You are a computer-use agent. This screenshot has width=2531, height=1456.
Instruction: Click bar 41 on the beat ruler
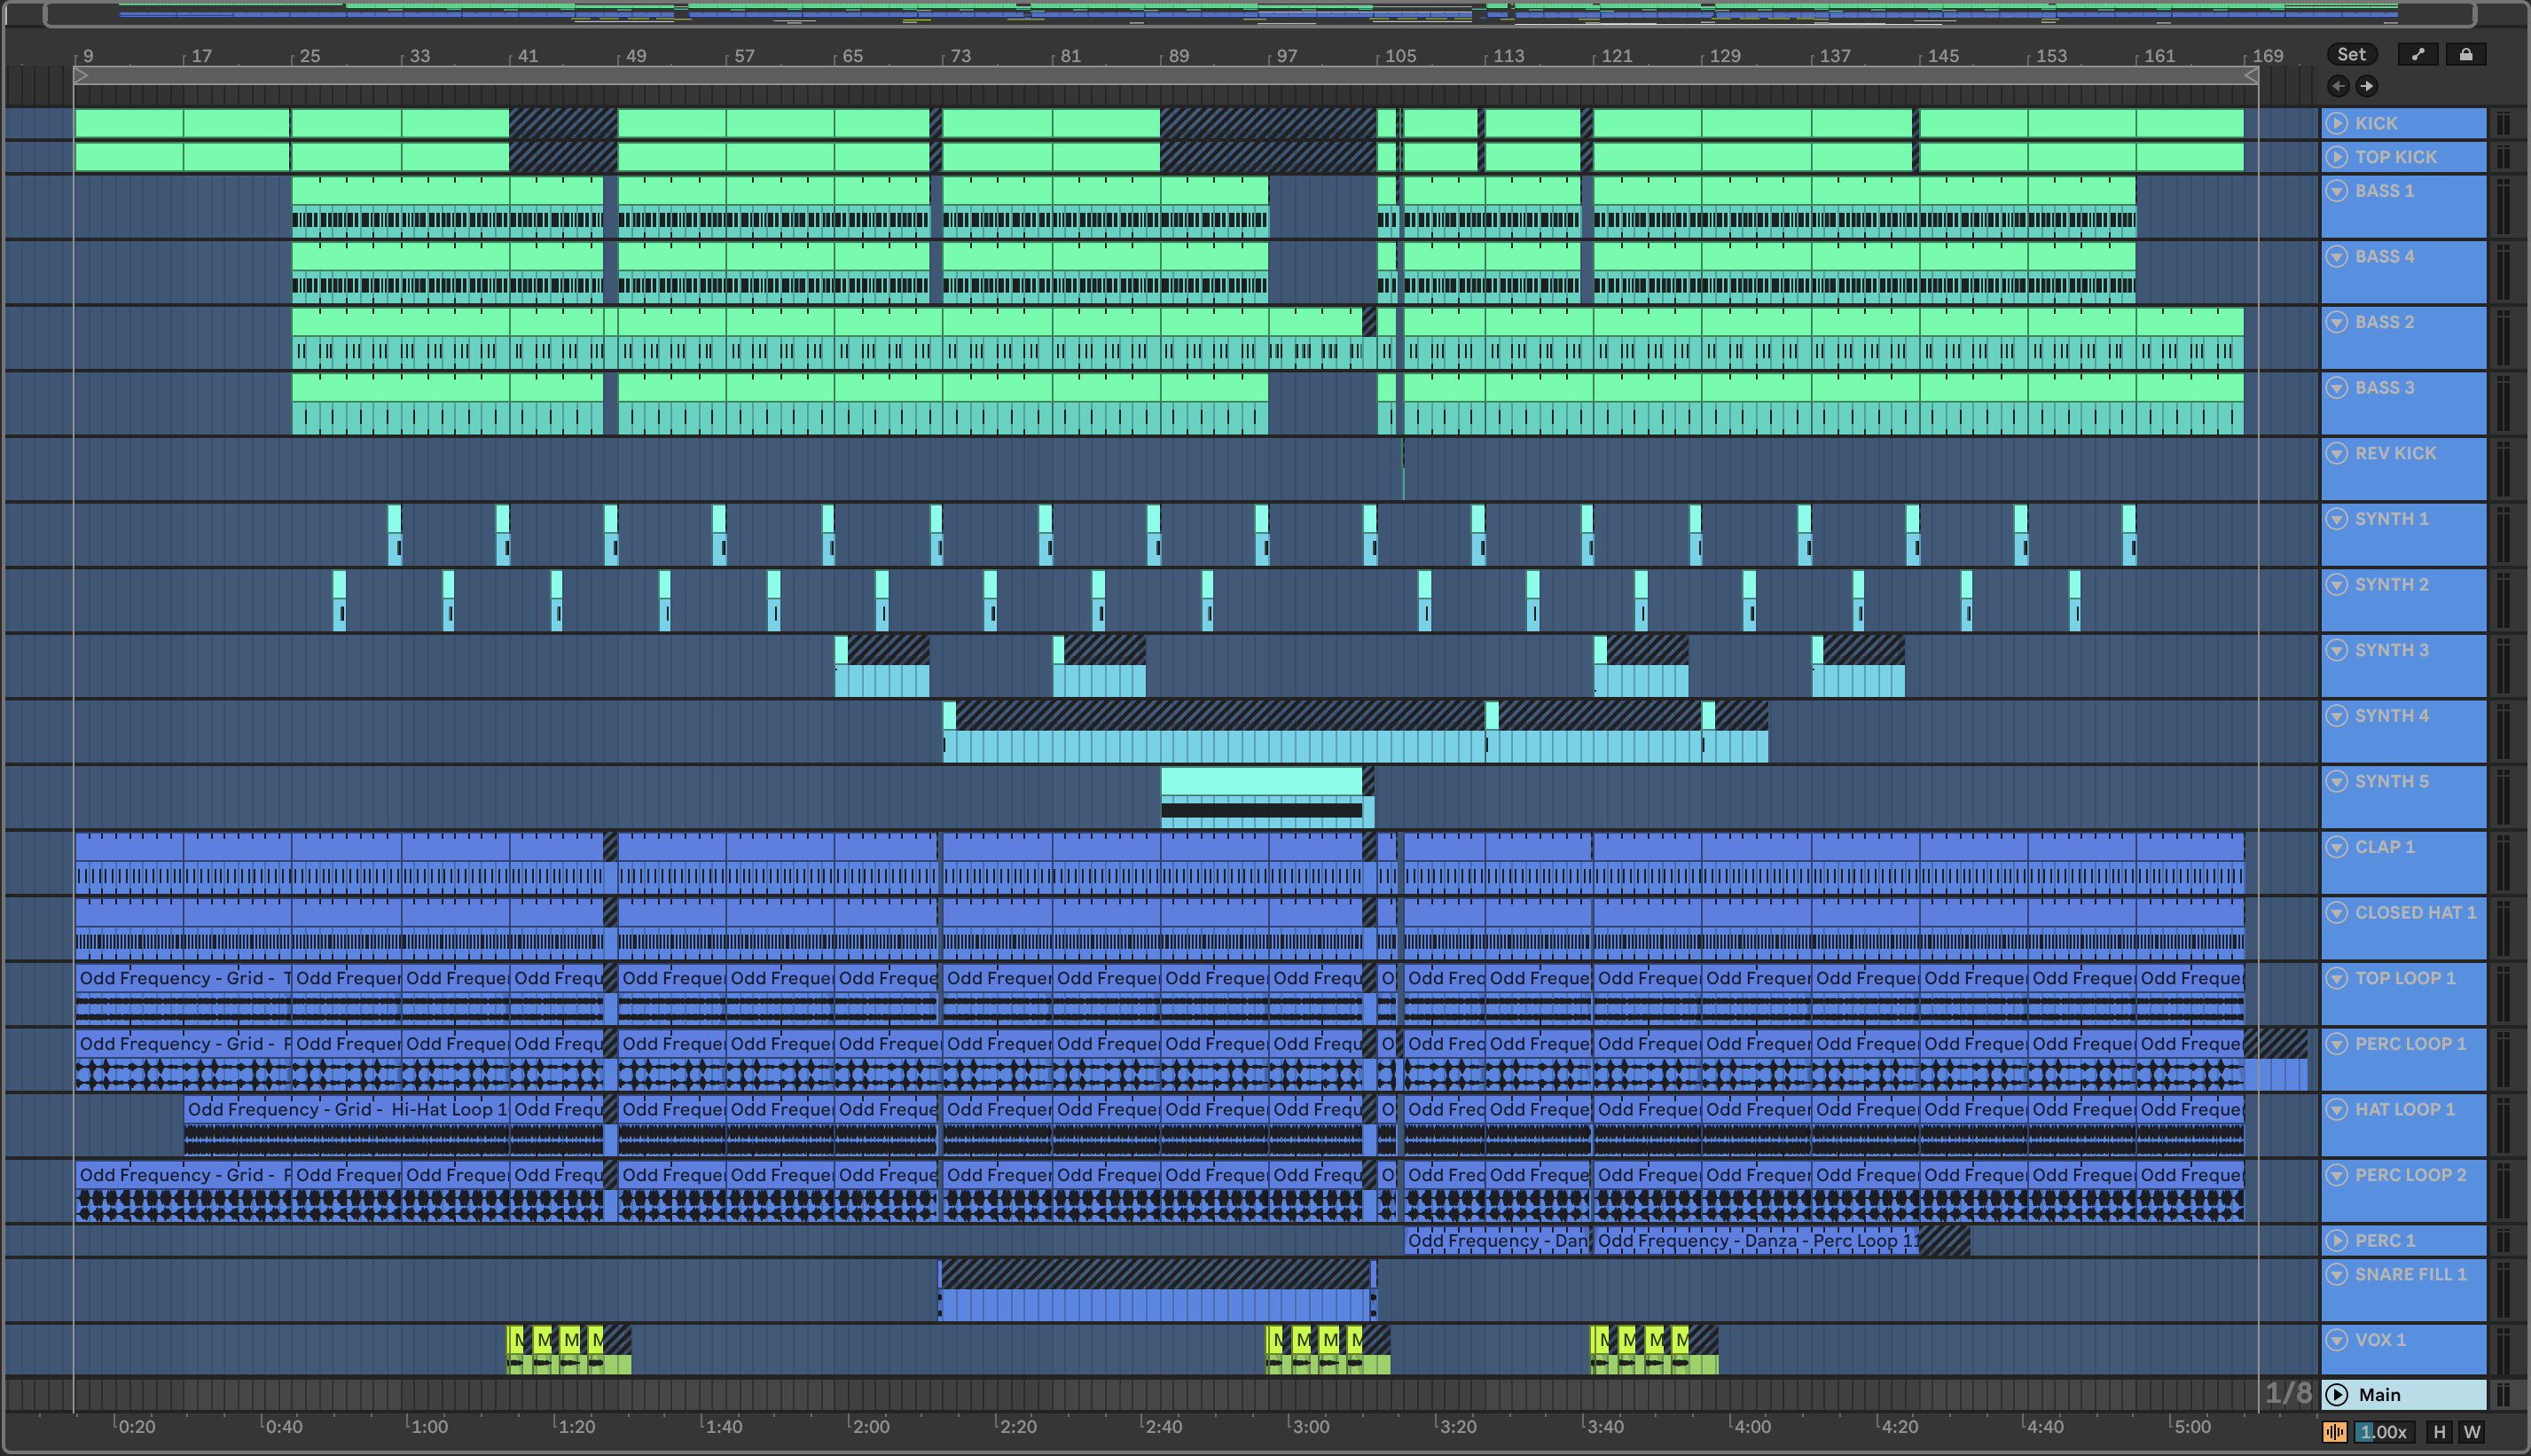[x=527, y=56]
